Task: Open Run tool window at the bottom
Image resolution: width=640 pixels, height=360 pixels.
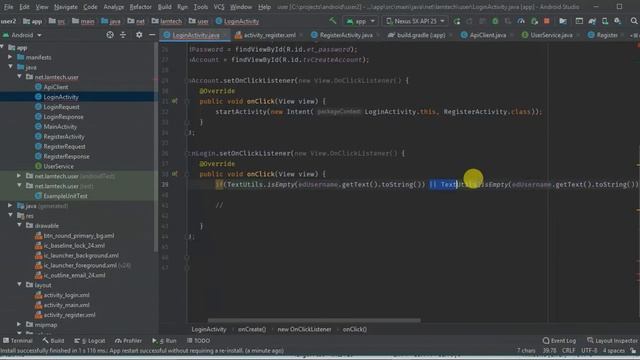Action: [x=164, y=340]
